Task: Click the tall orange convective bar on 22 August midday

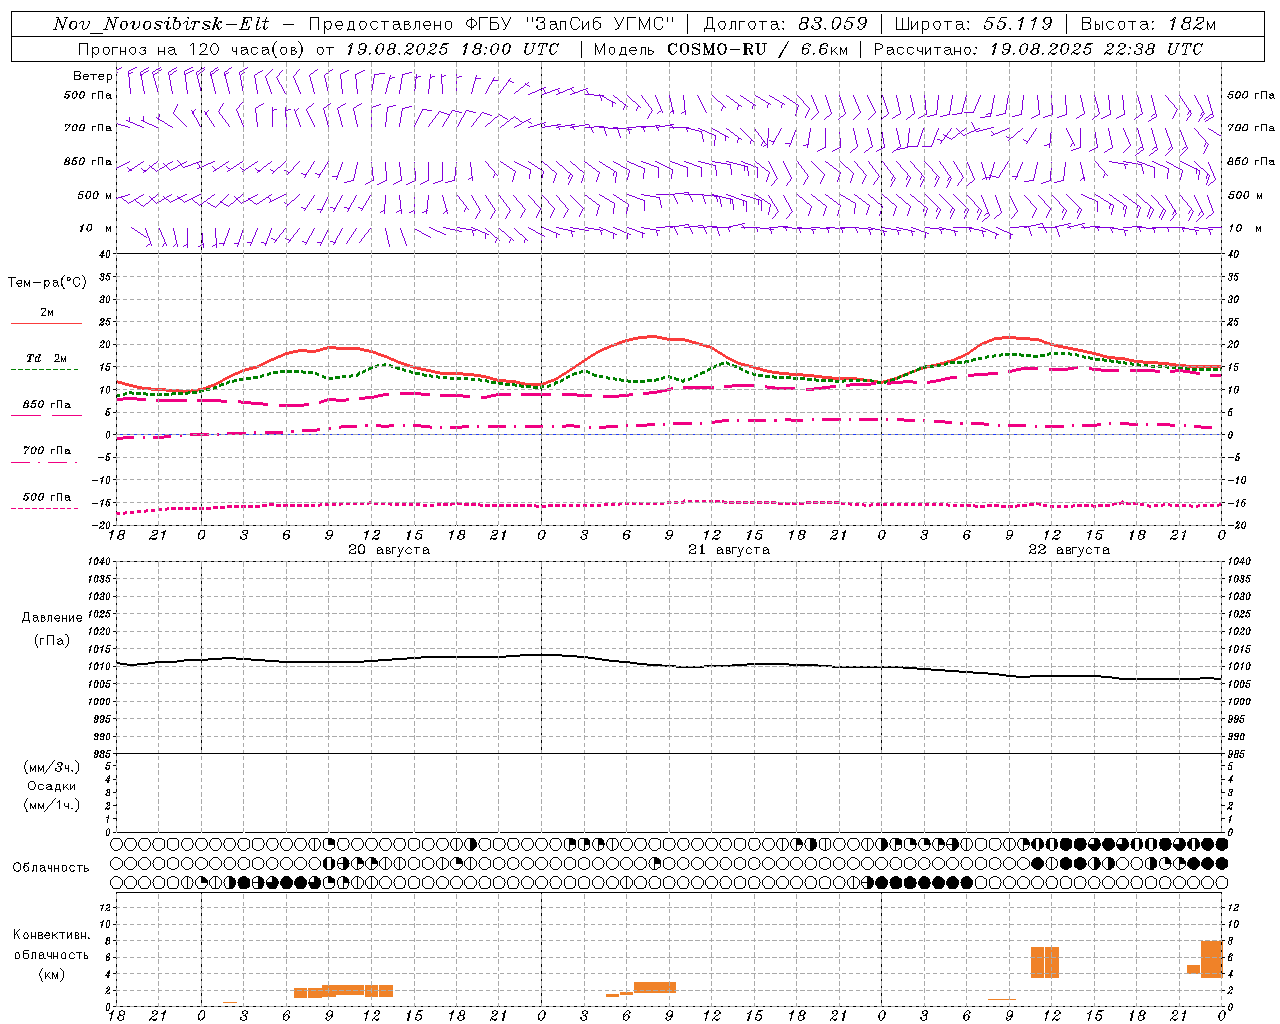Action: point(1045,962)
